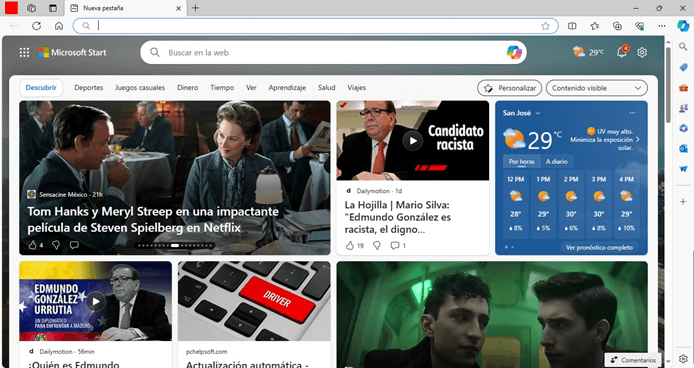694x368 pixels.
Task: Open Copilot sidebar icon at top right
Action: point(683,26)
